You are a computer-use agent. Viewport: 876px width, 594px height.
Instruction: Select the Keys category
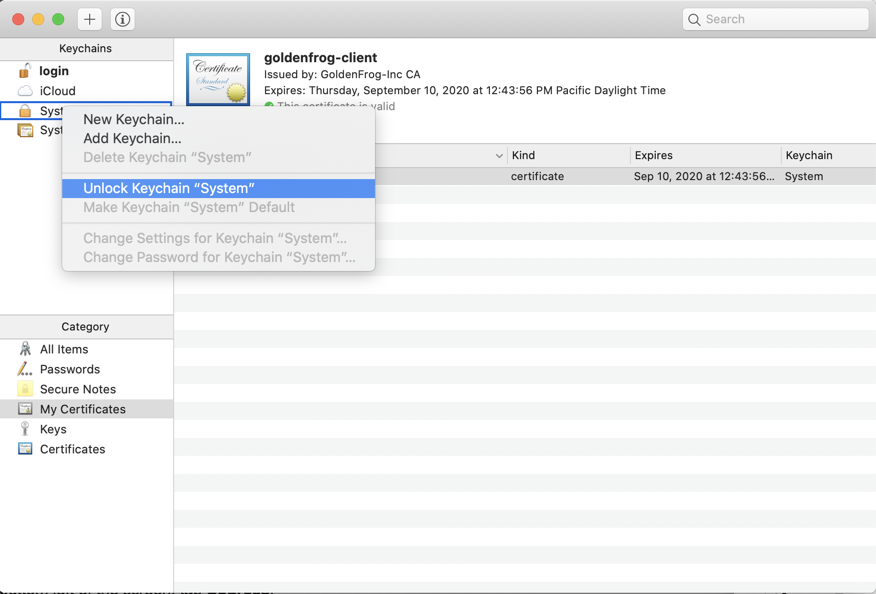point(87,429)
